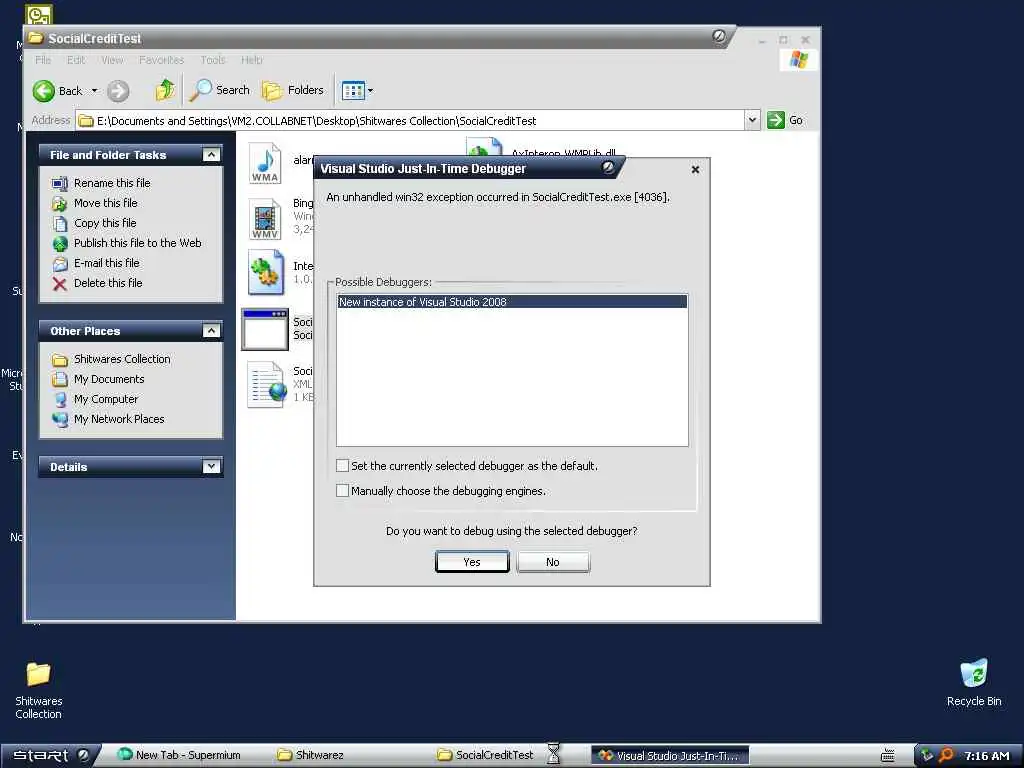Click Rename this file
Image resolution: width=1024 pixels, height=768 pixels.
point(112,183)
